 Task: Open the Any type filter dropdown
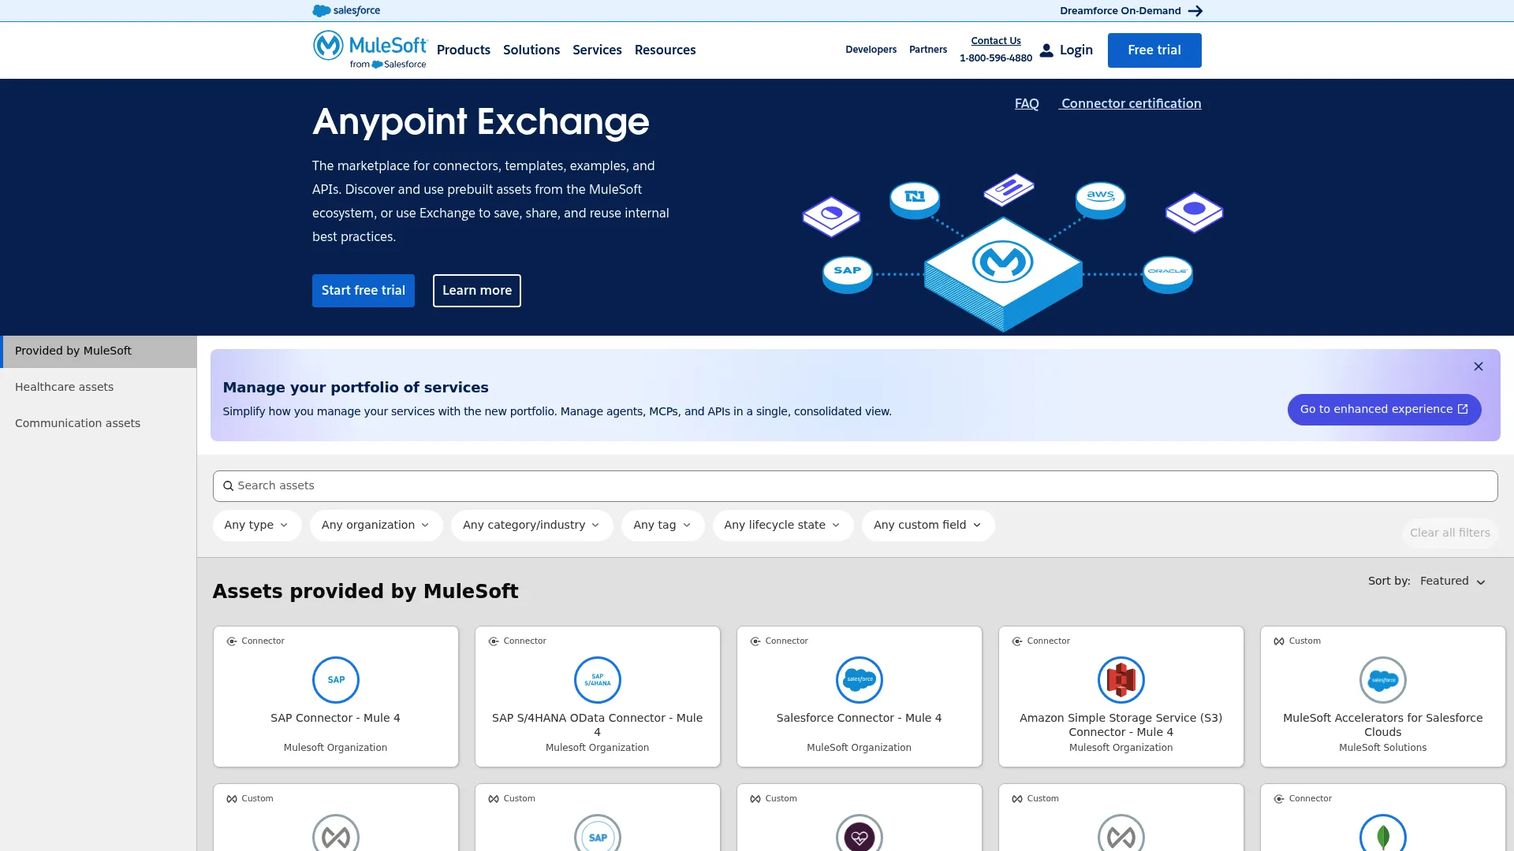tap(257, 525)
